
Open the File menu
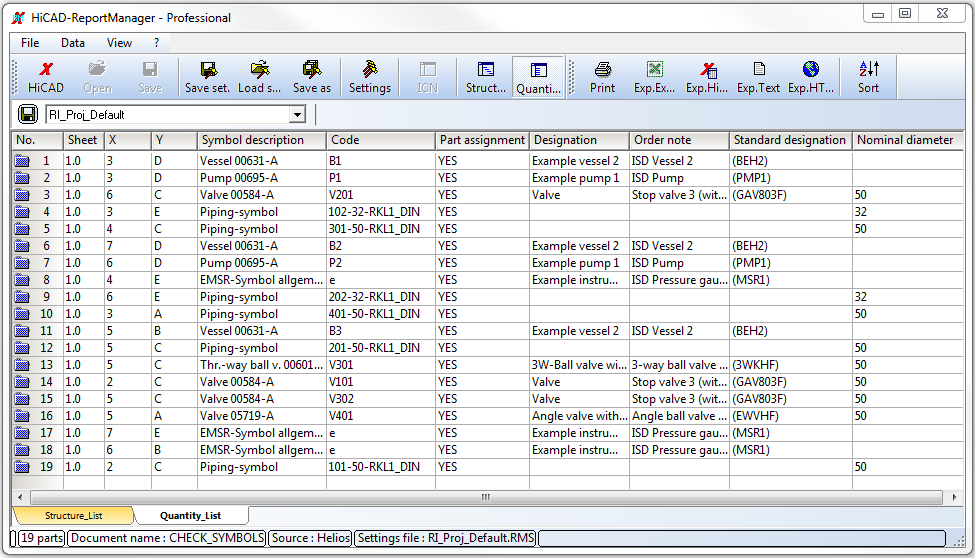[x=30, y=43]
